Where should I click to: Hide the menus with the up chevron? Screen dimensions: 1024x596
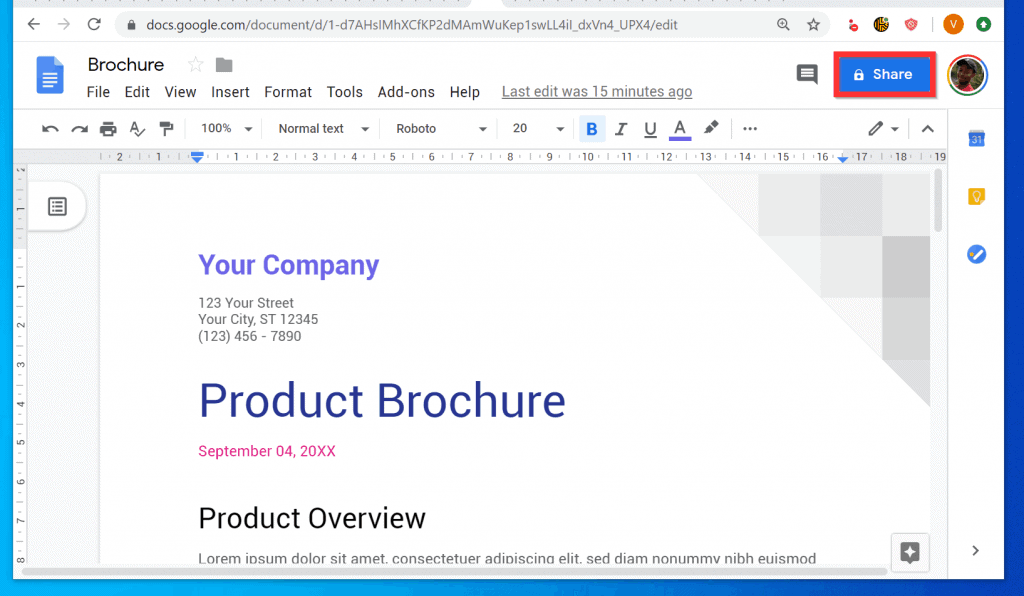click(x=927, y=129)
